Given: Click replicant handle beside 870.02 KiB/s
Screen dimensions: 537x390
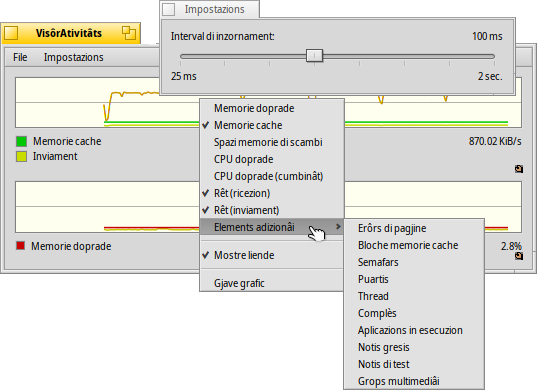Looking at the screenshot, I should [519, 169].
